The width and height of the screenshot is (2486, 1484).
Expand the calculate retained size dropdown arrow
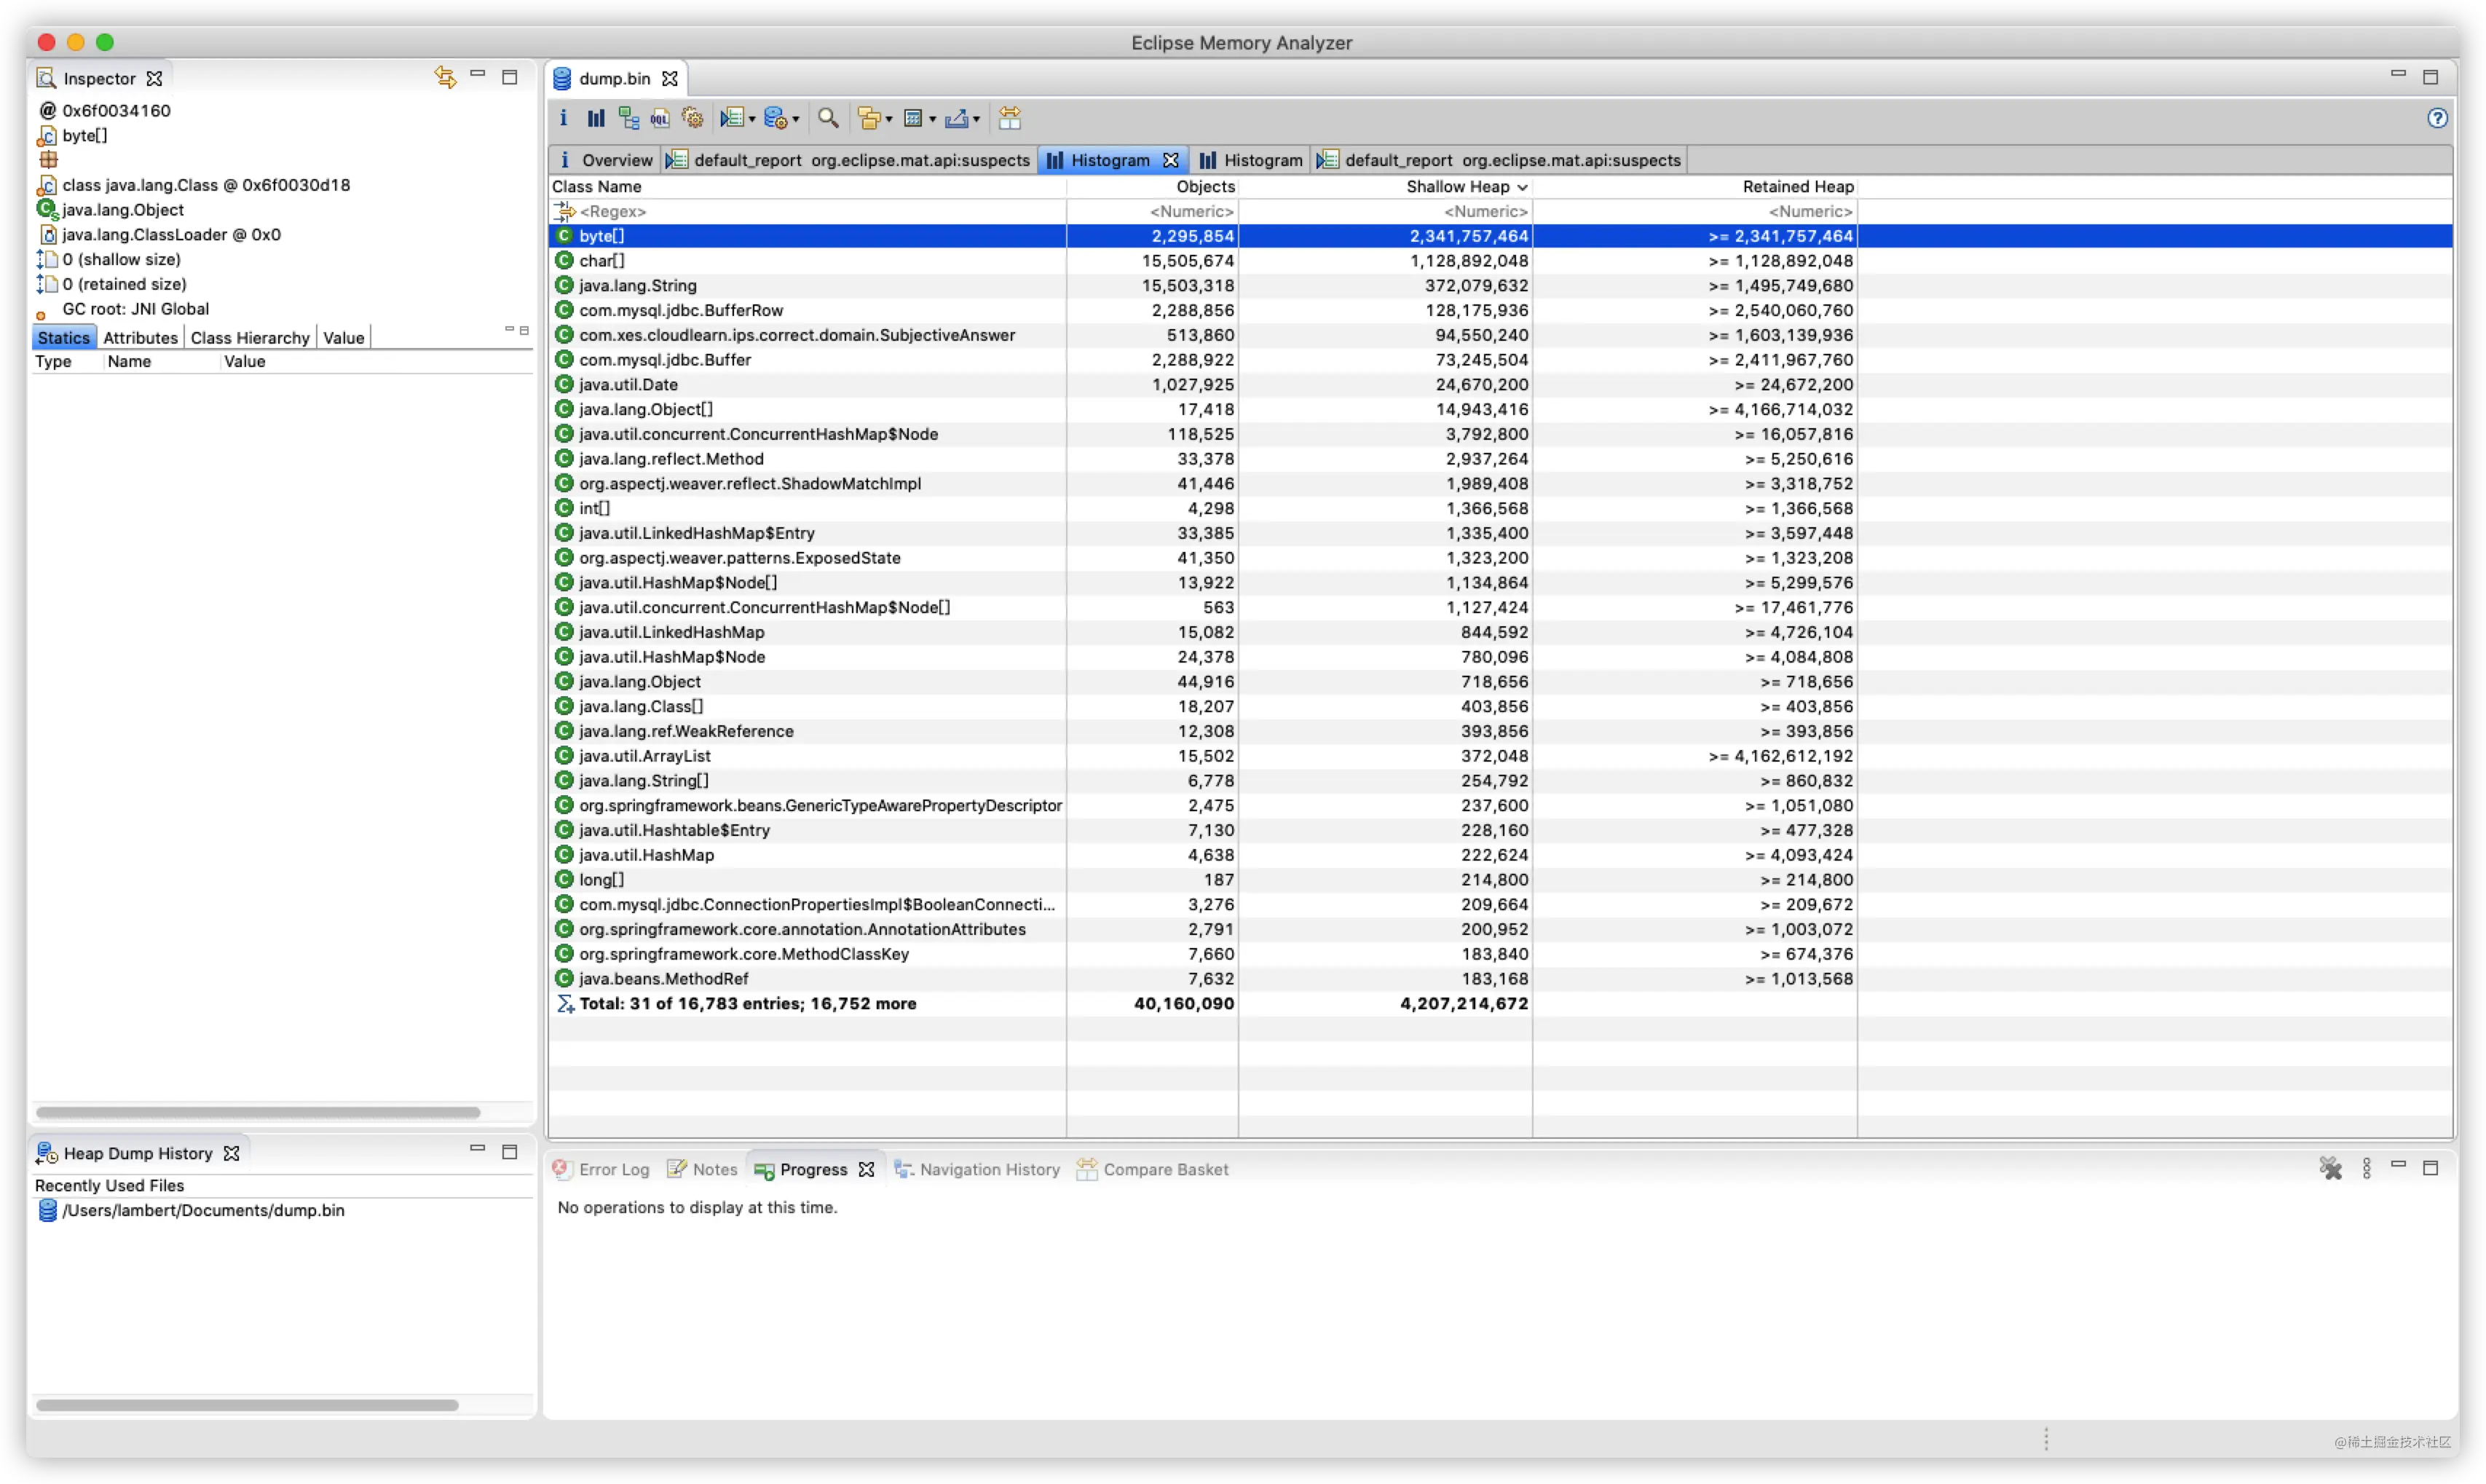[933, 120]
